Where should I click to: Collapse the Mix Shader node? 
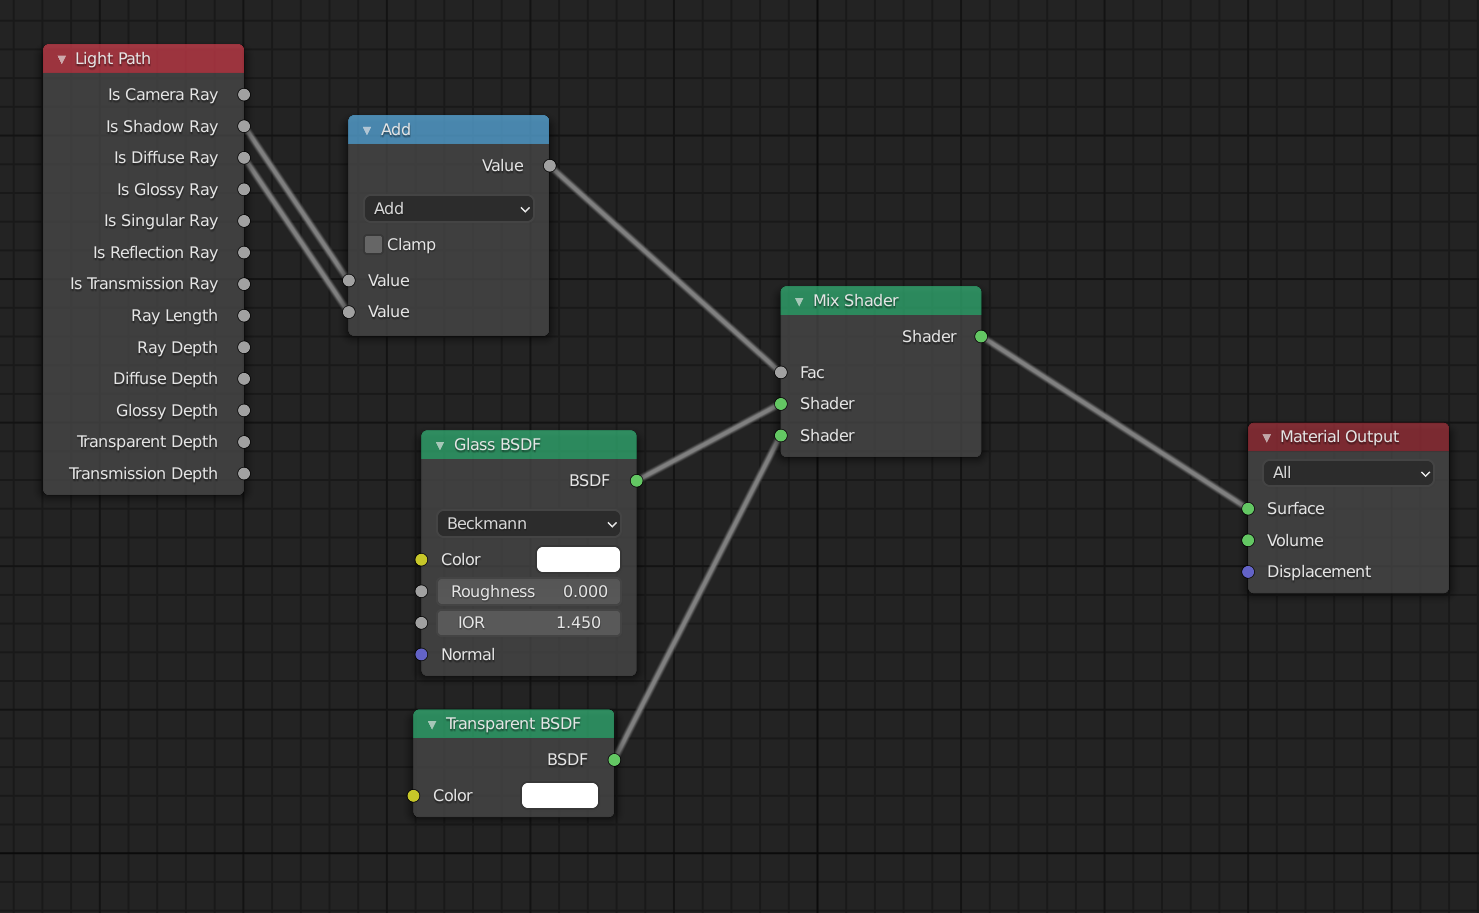(799, 301)
